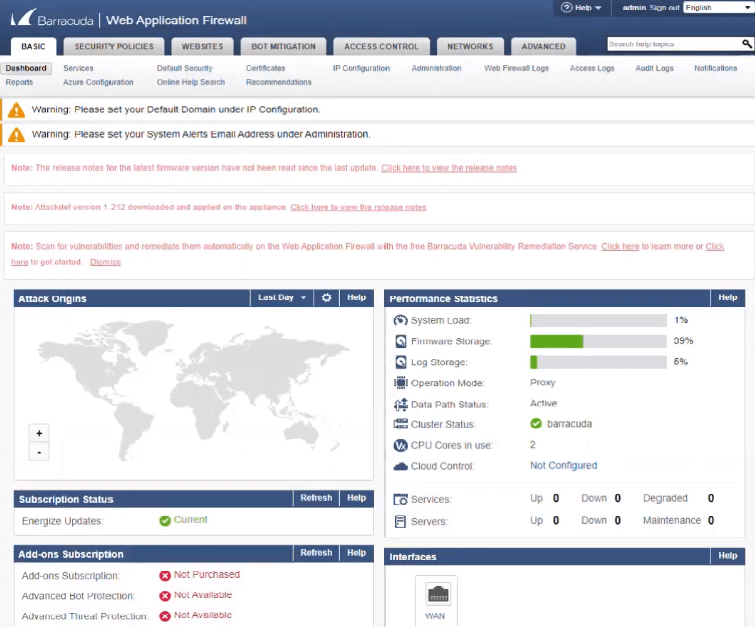Open the Administration page
Screen dimensions: 755x627
tap(436, 68)
